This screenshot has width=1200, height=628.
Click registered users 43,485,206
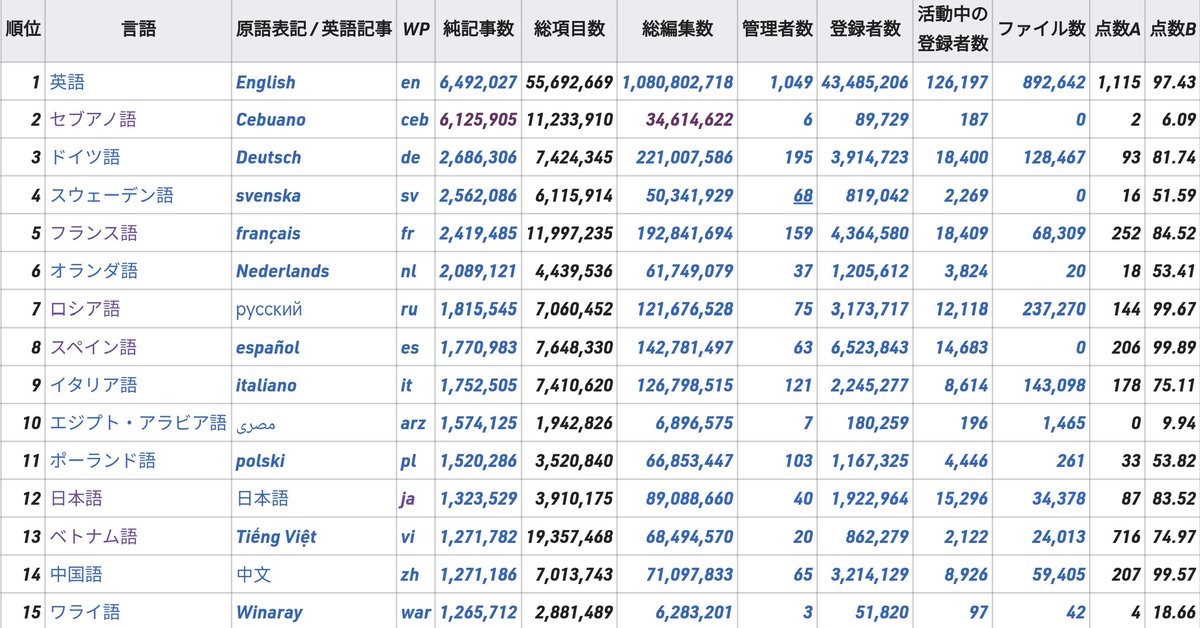click(865, 83)
